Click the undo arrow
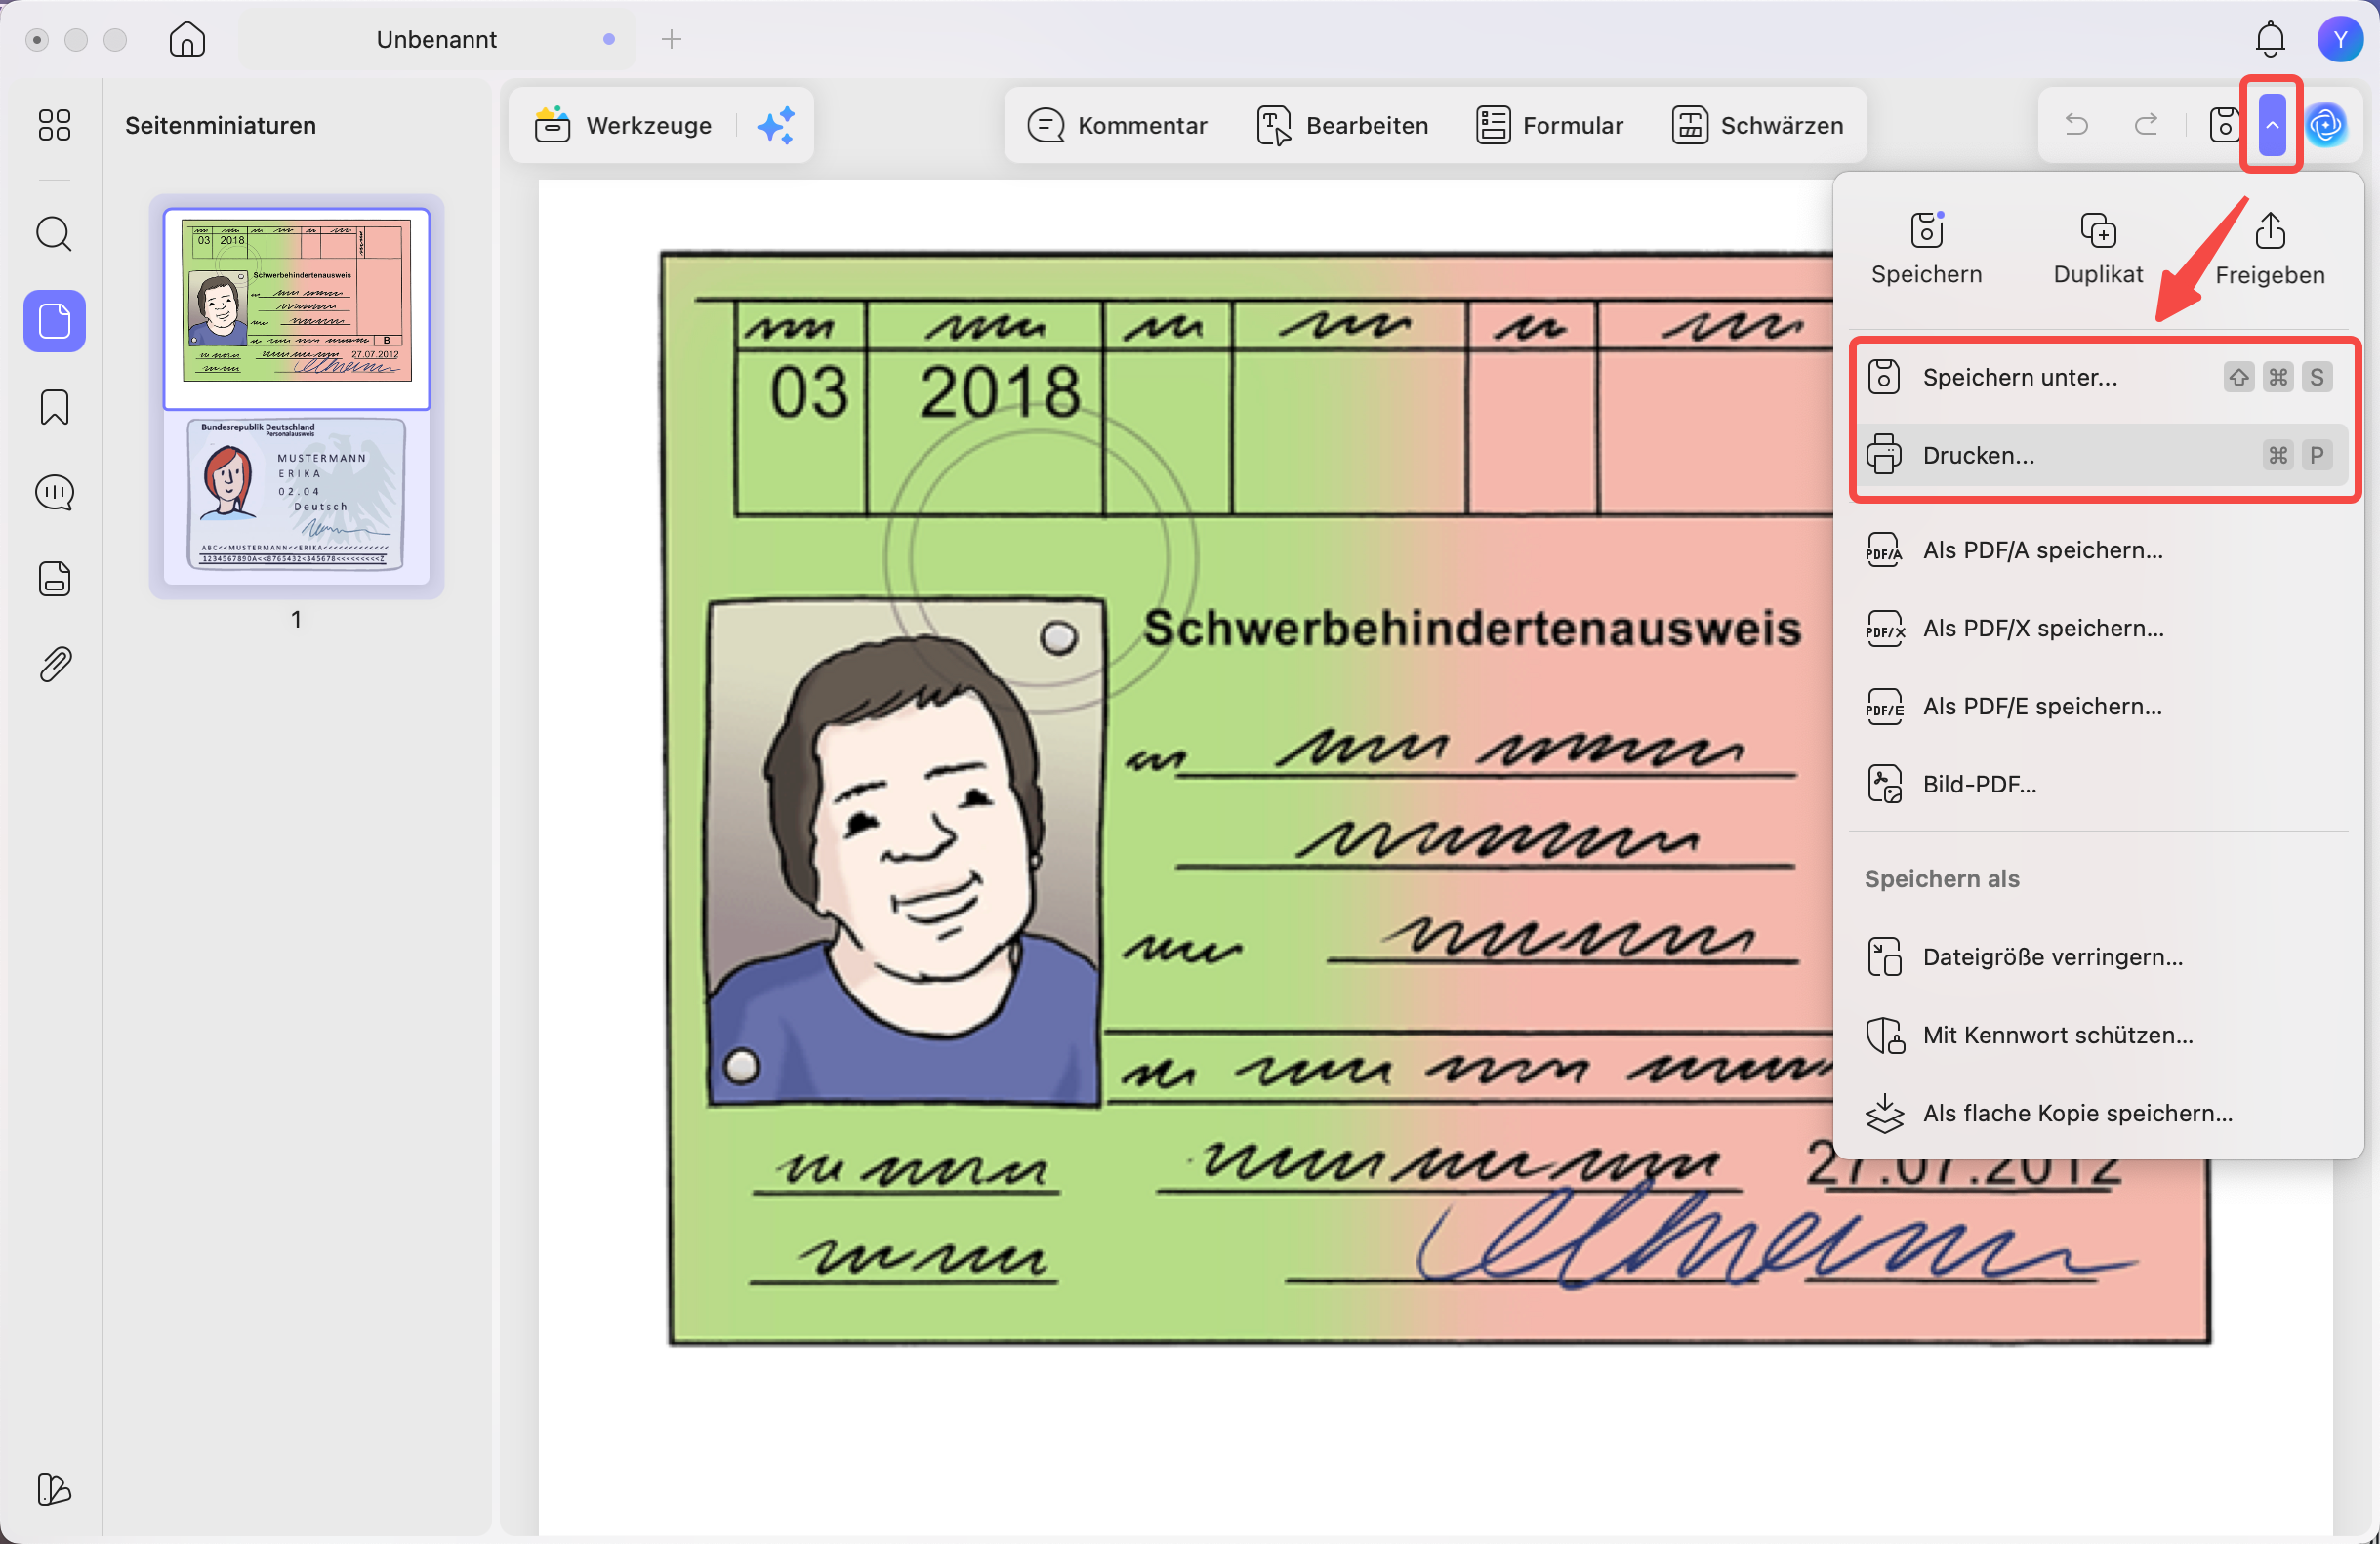Screen dimensions: 2380x1544 click(2076, 125)
